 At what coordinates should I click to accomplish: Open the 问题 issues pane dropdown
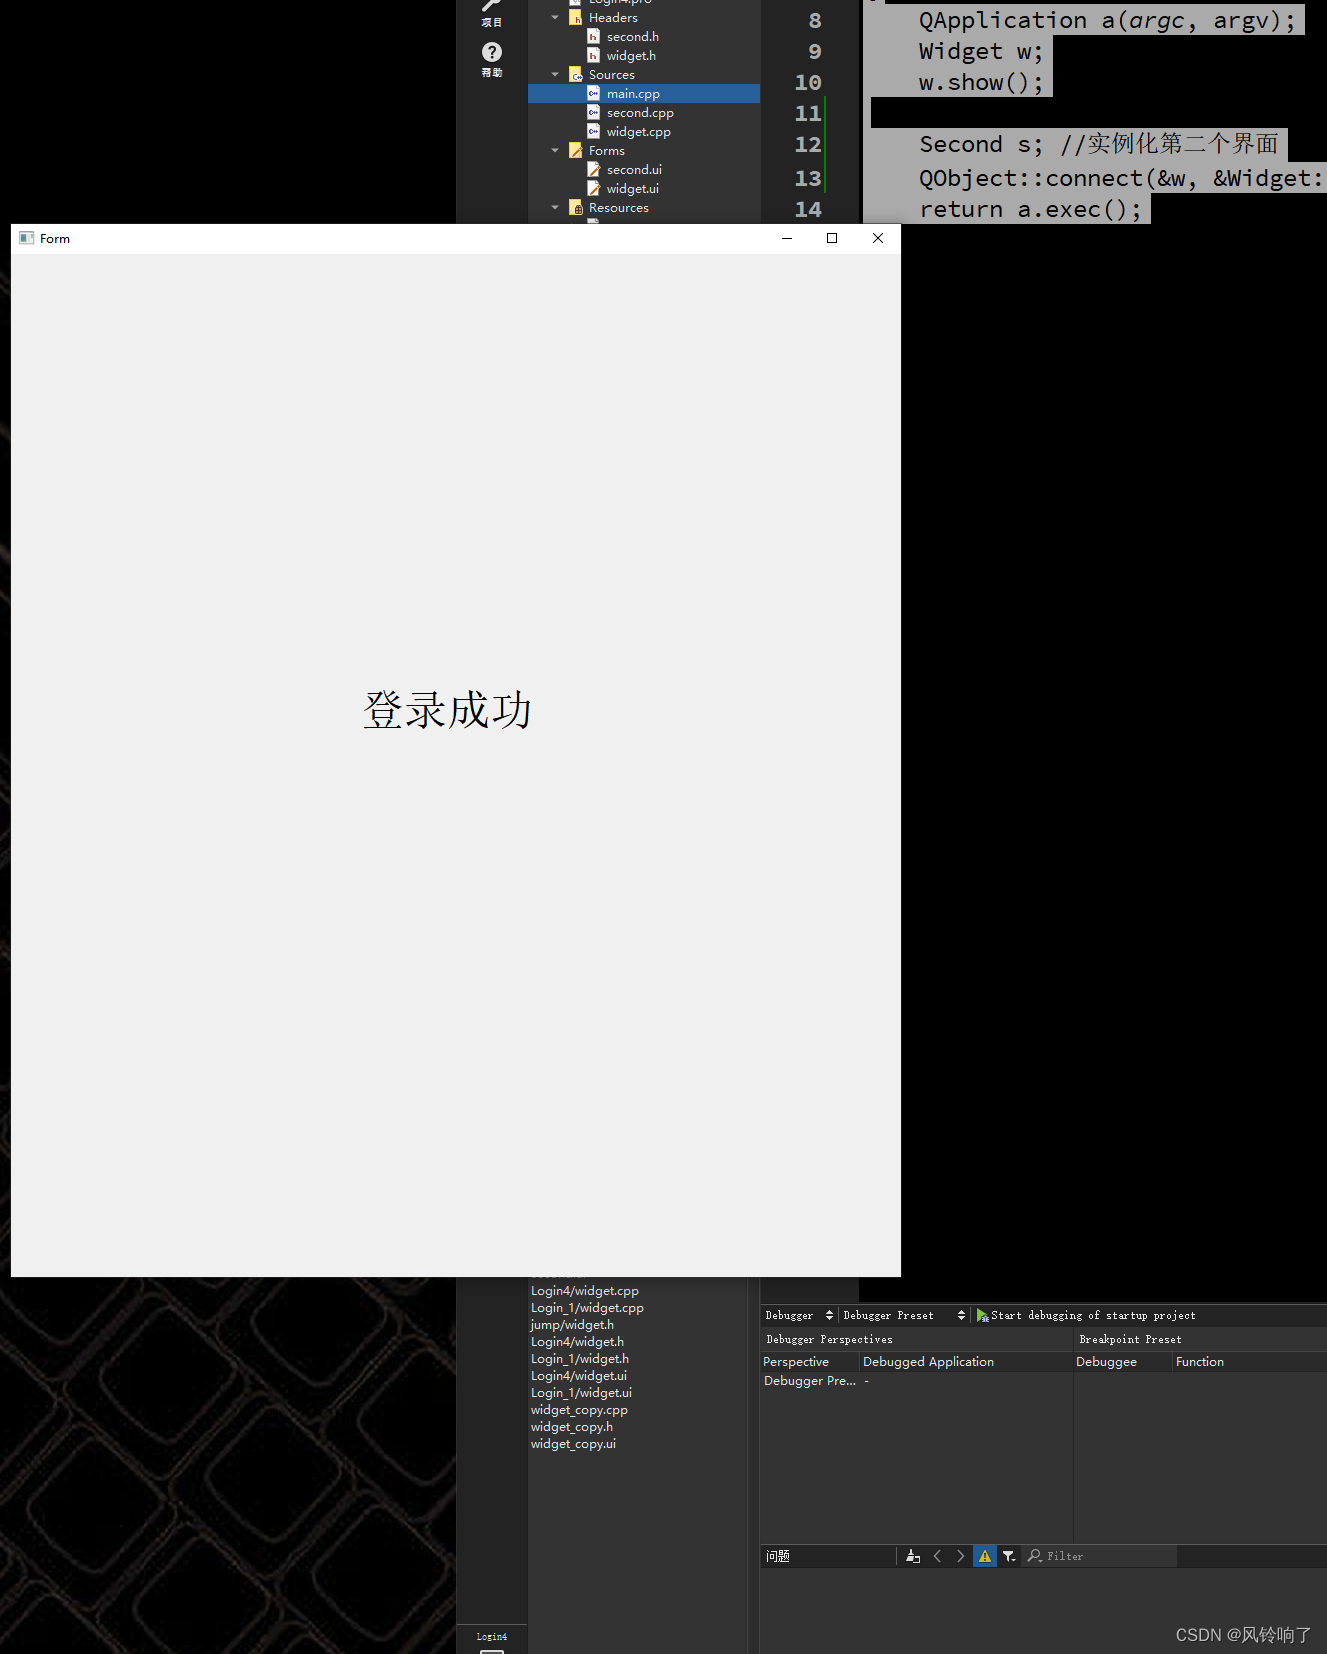(828, 1556)
